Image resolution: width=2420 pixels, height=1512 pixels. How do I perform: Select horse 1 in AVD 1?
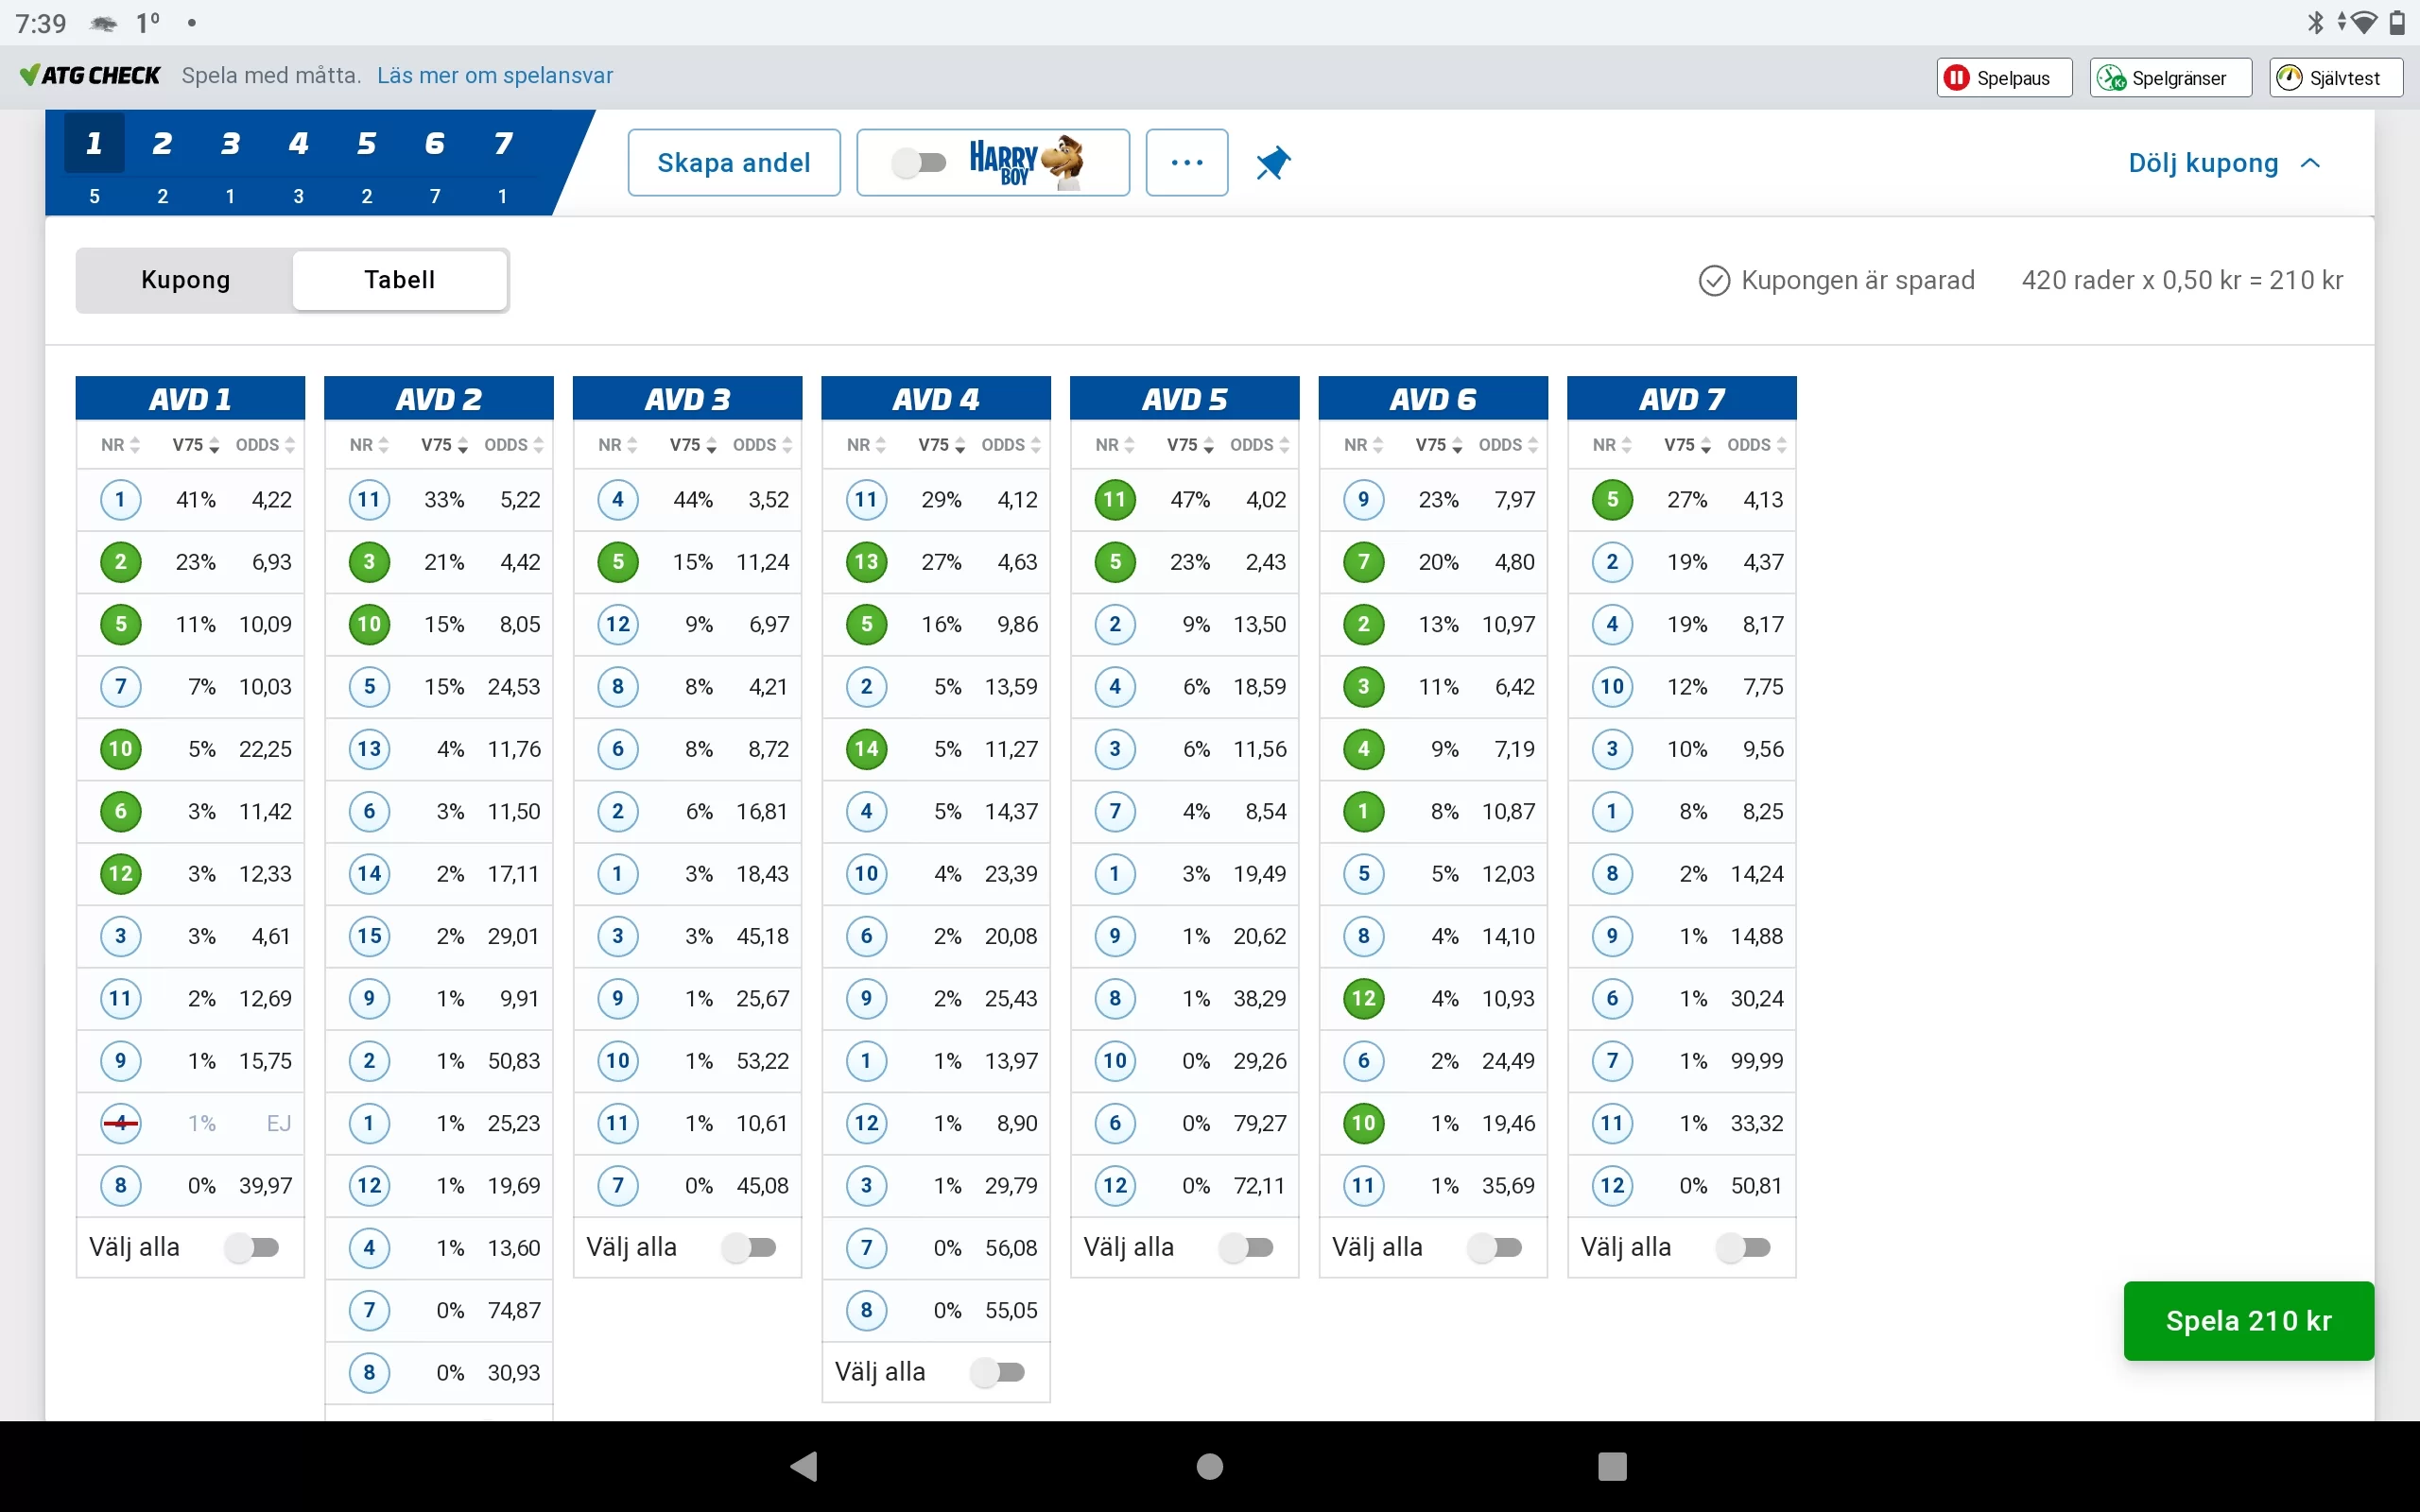coord(121,499)
